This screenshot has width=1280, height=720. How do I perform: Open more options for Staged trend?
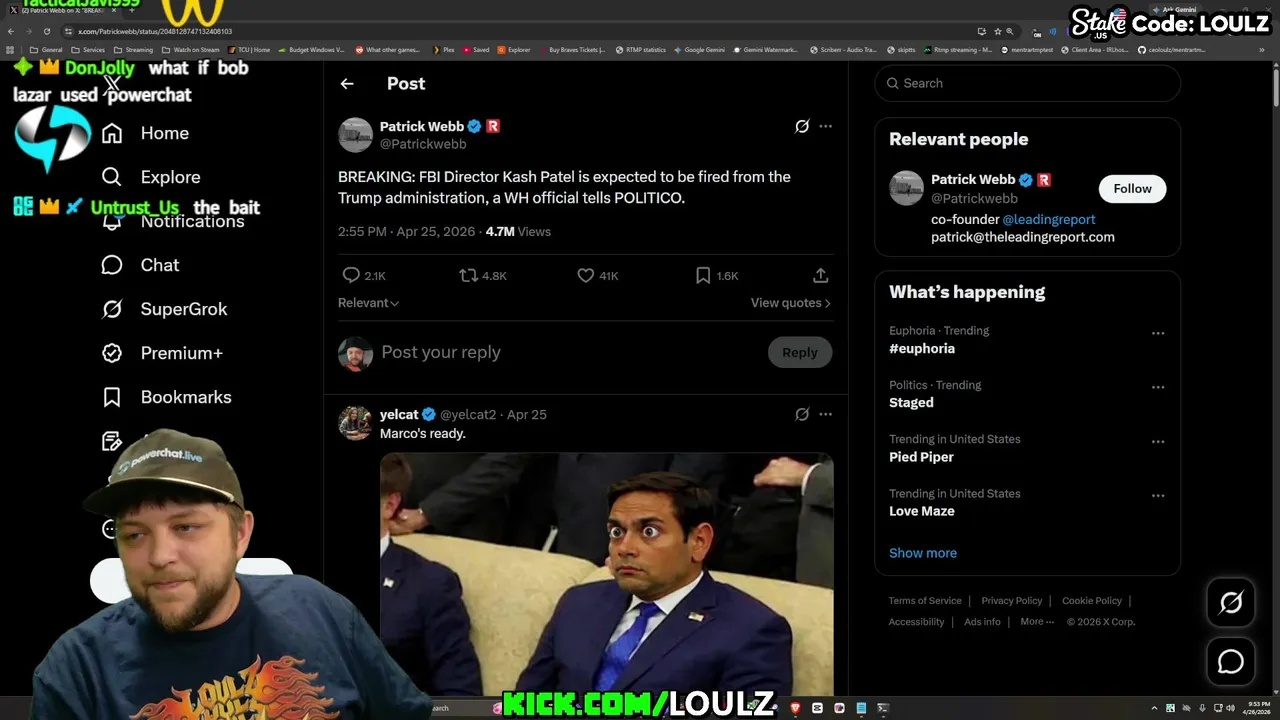[x=1158, y=387]
